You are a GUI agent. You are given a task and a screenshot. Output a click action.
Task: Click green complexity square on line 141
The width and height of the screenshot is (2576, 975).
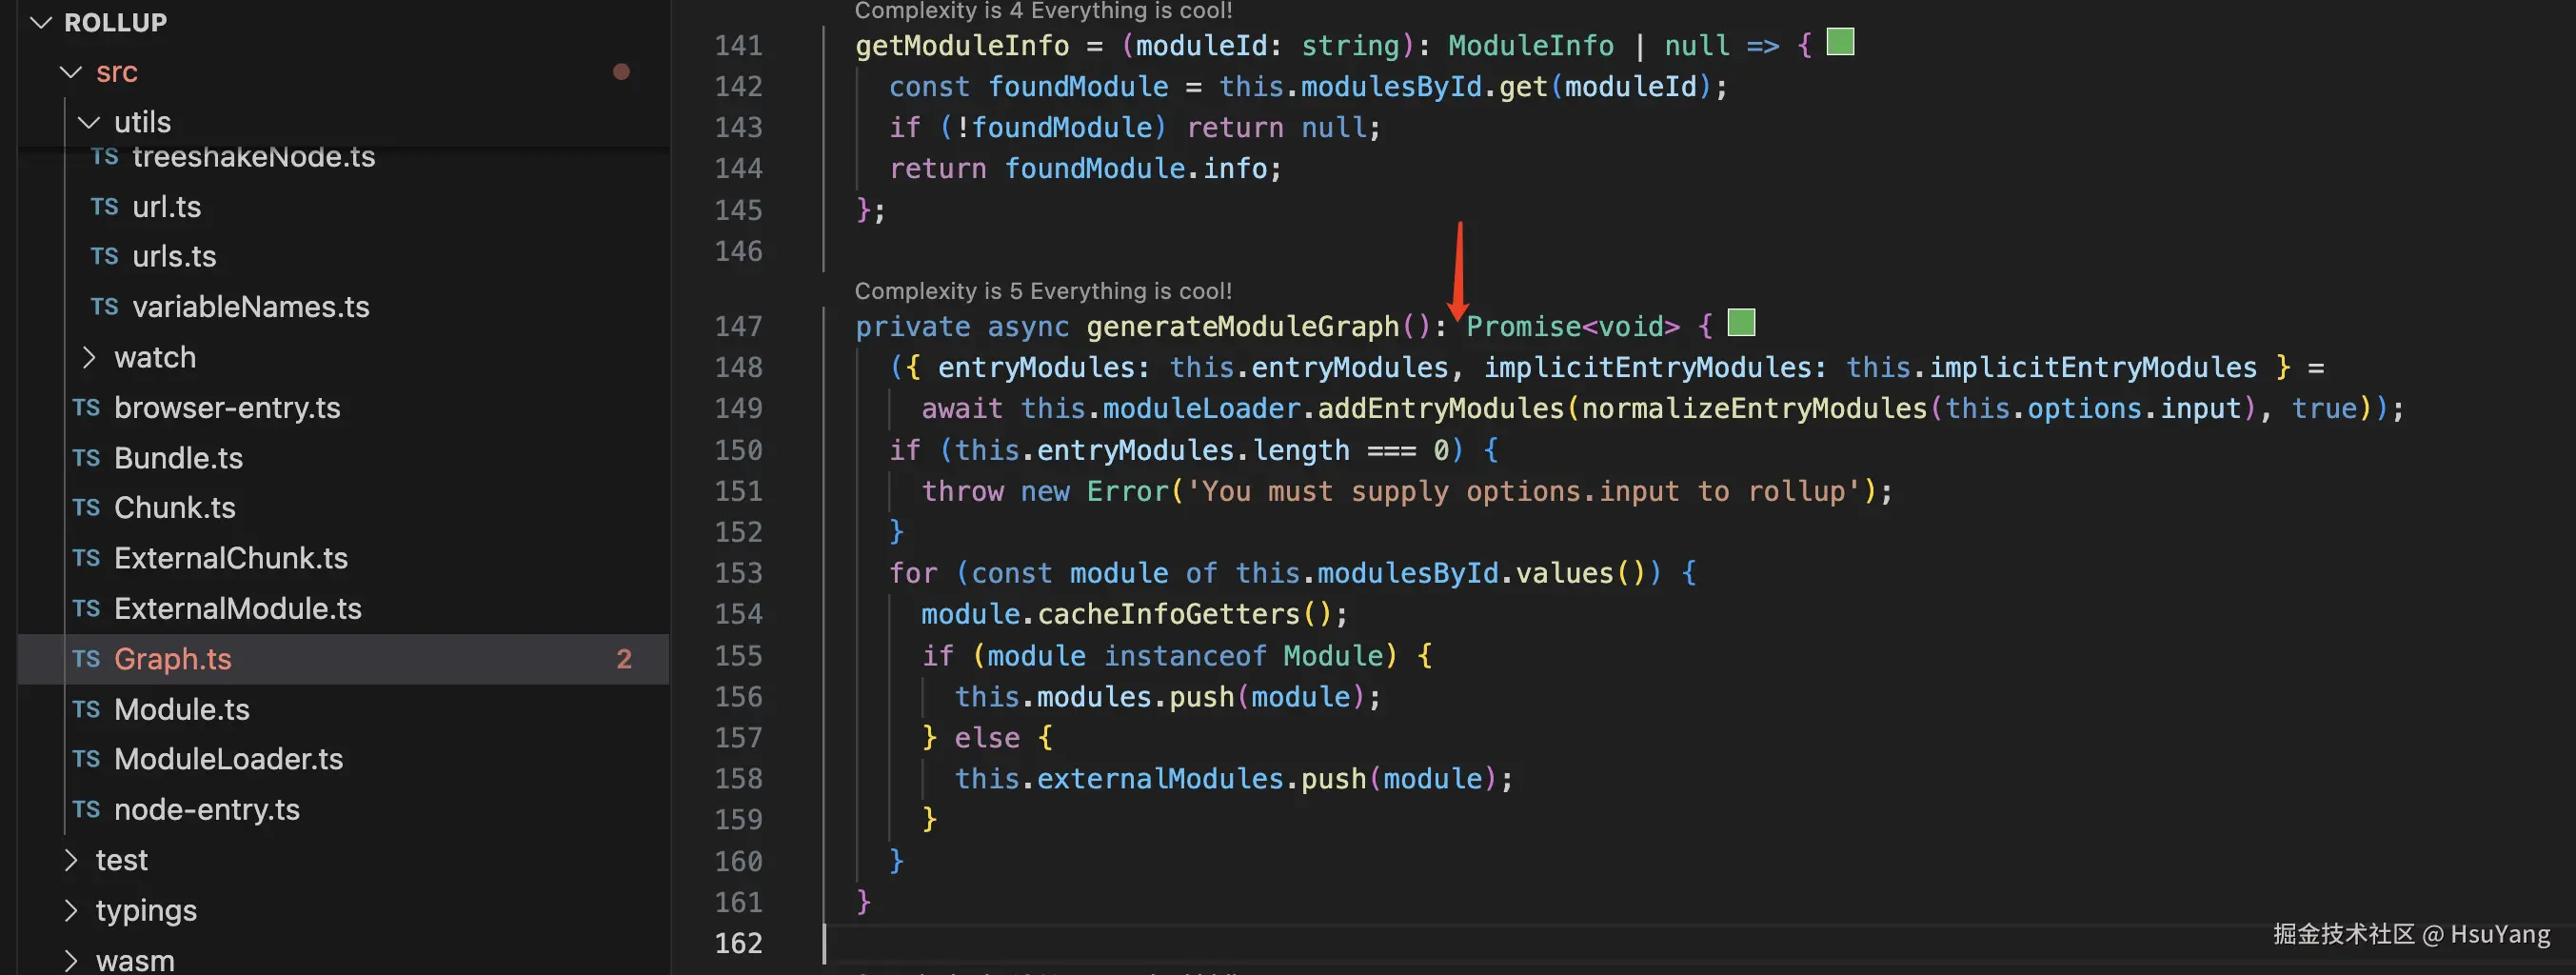(1840, 42)
